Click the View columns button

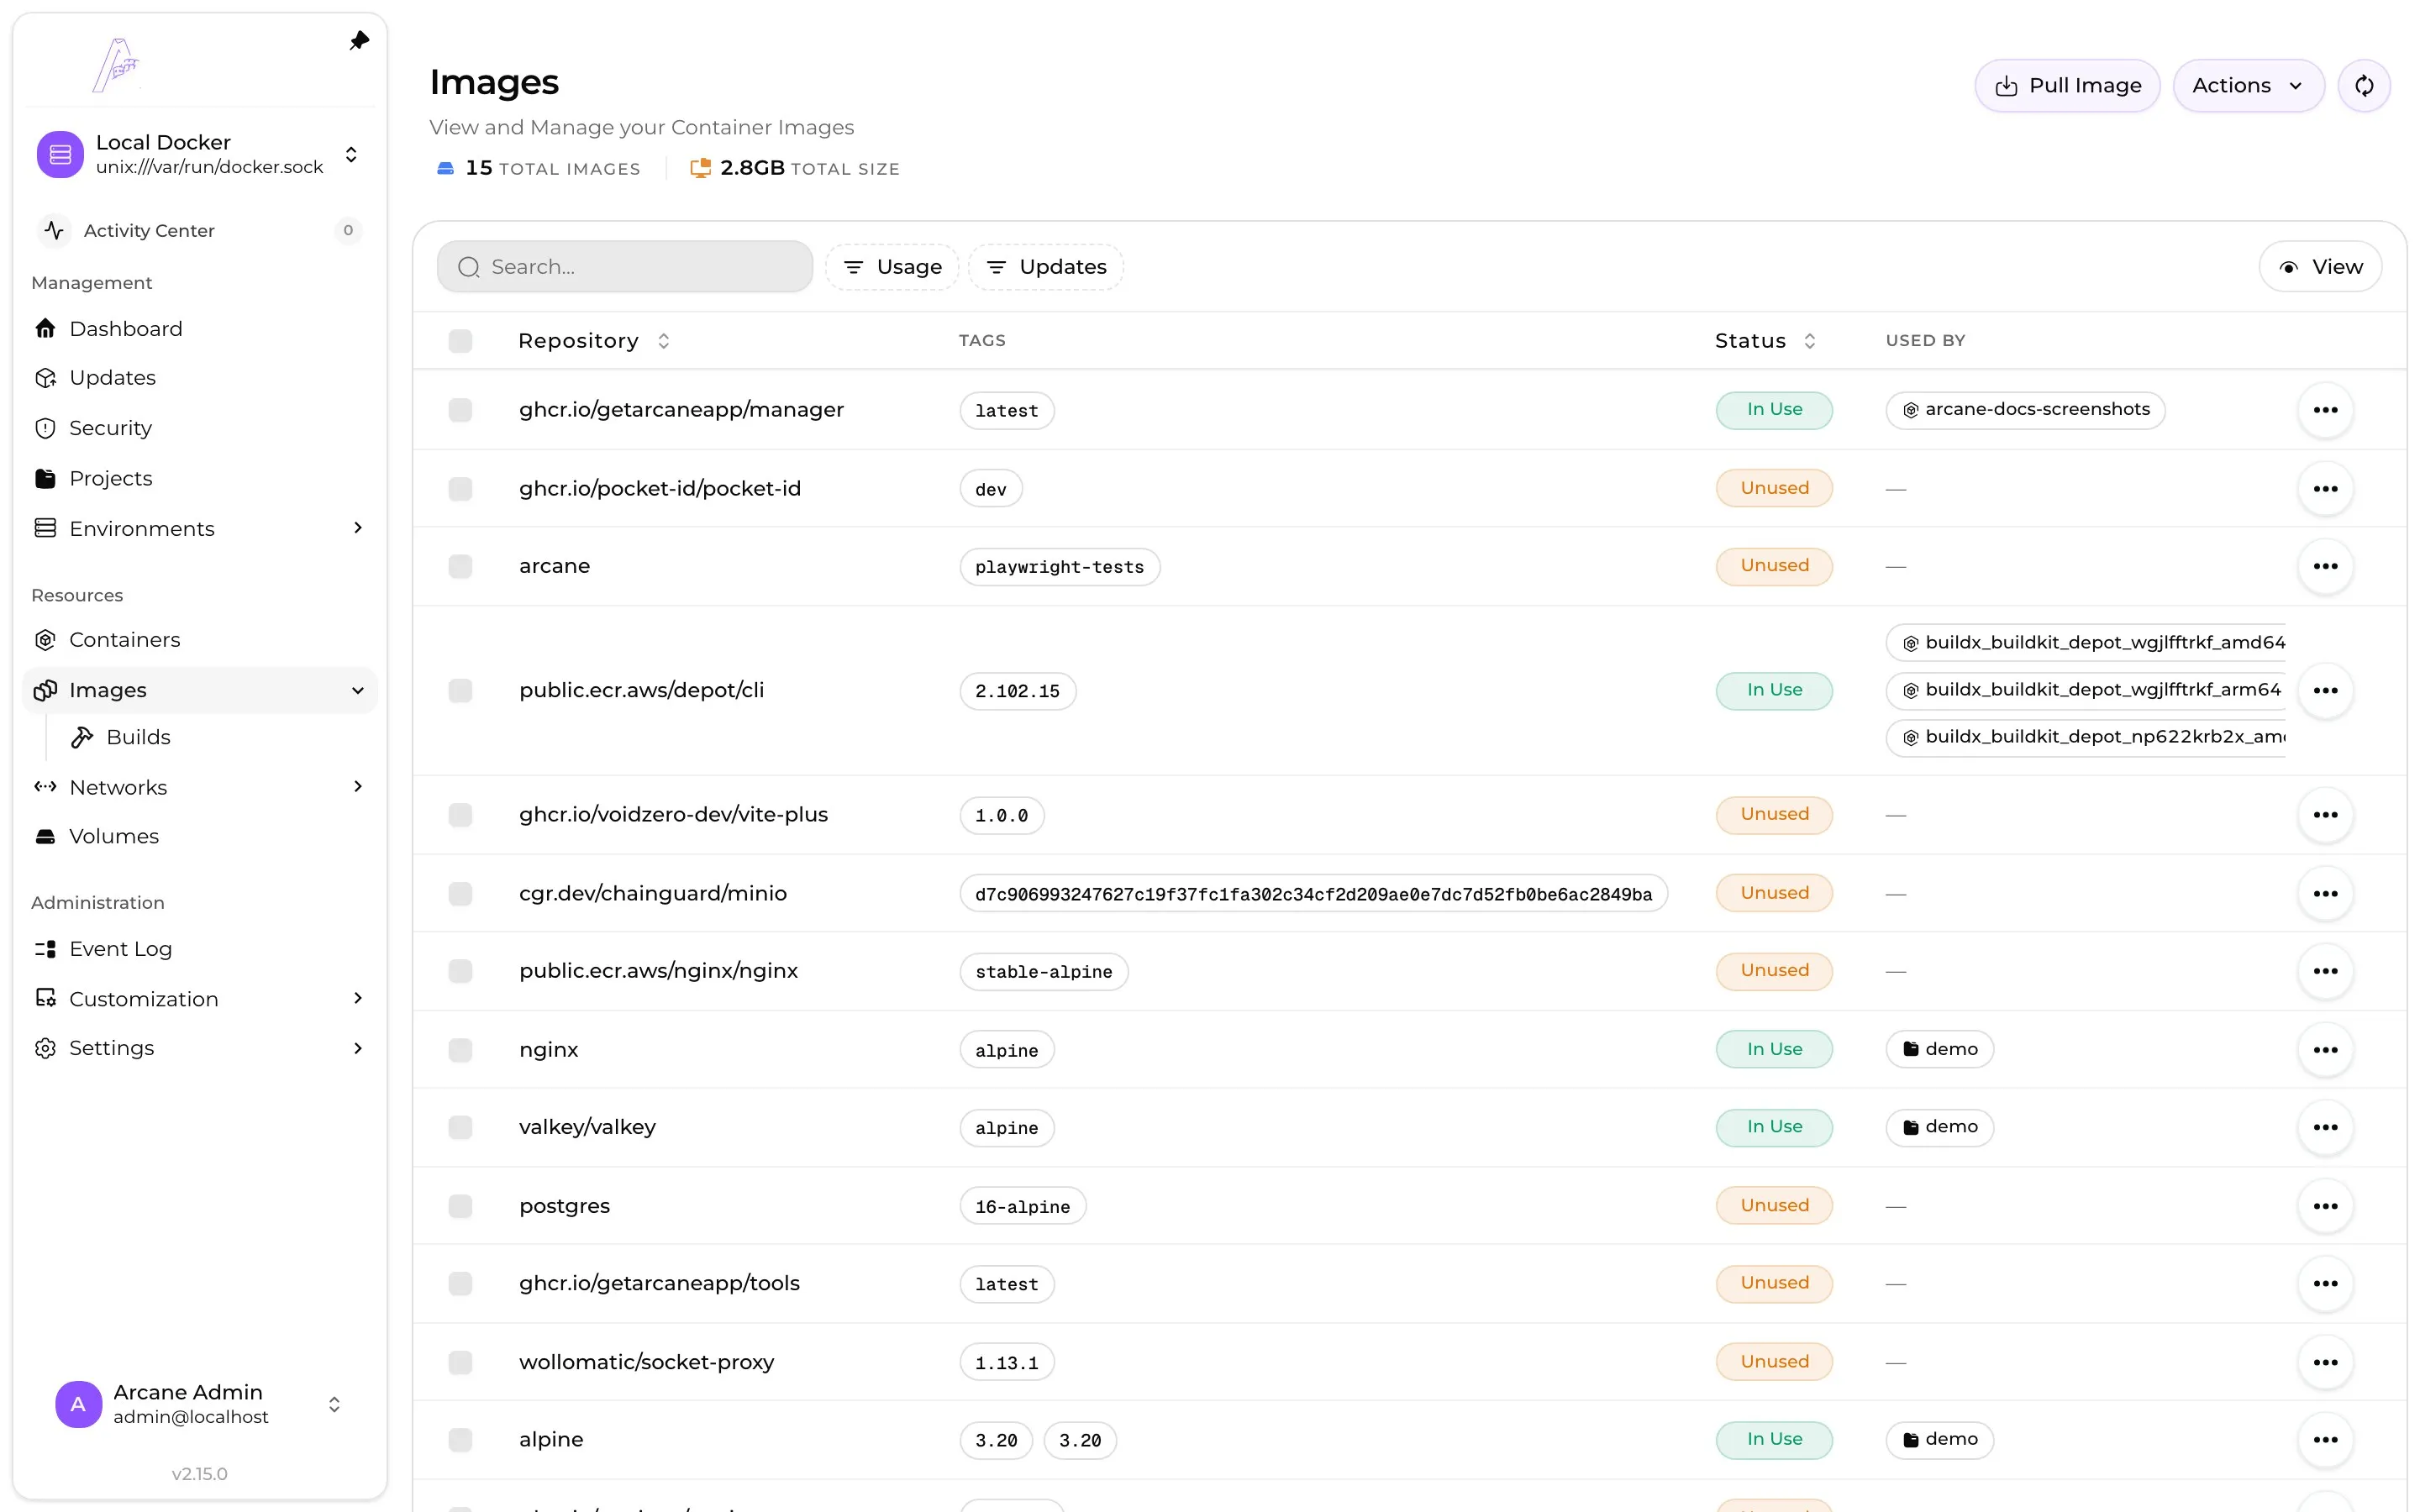click(2320, 267)
